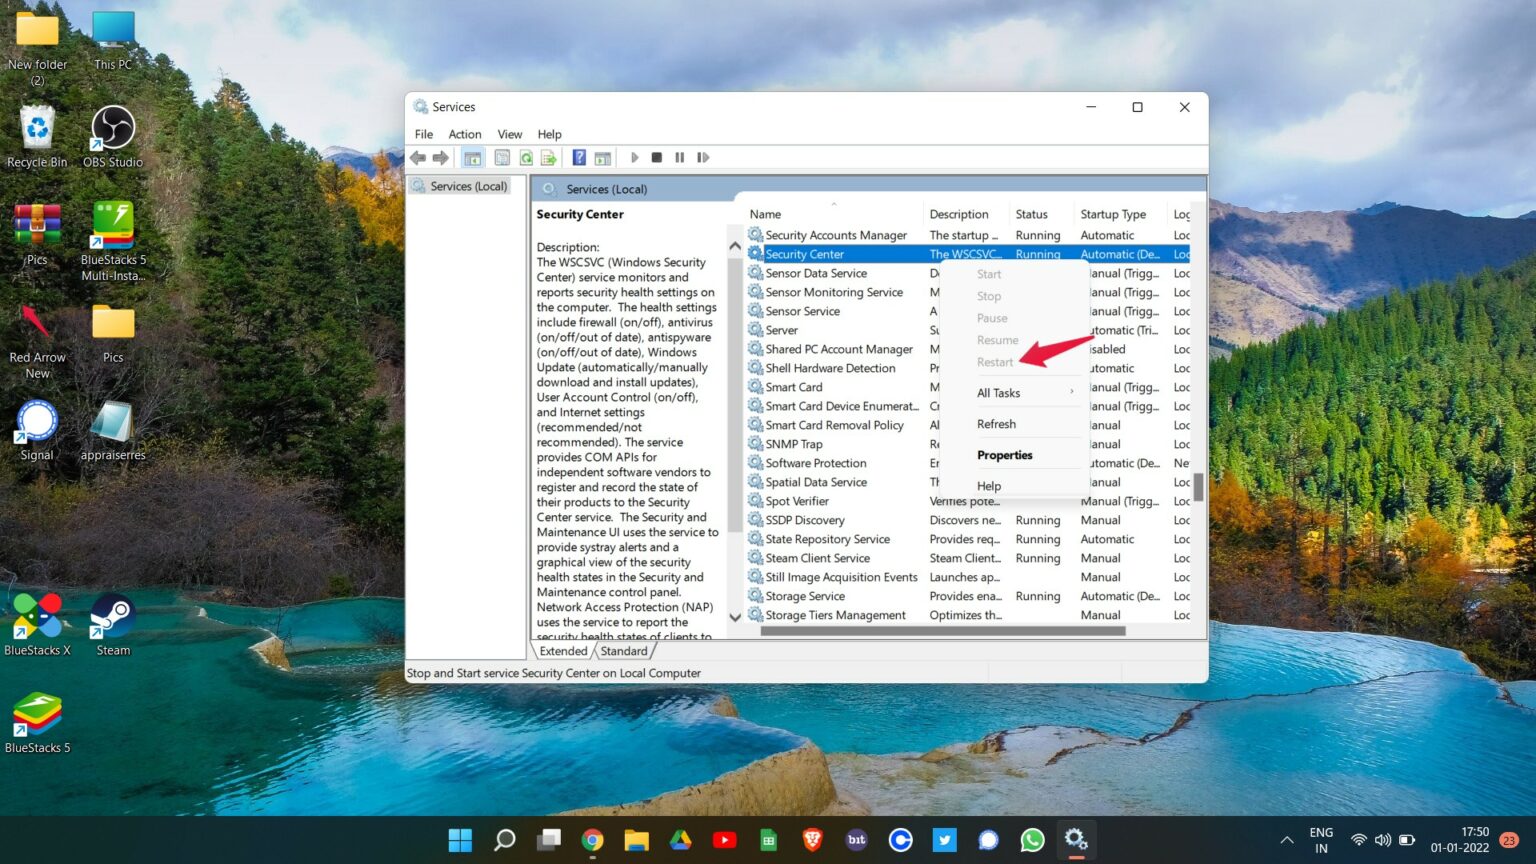Open the Export List toolbar icon

tap(548, 157)
